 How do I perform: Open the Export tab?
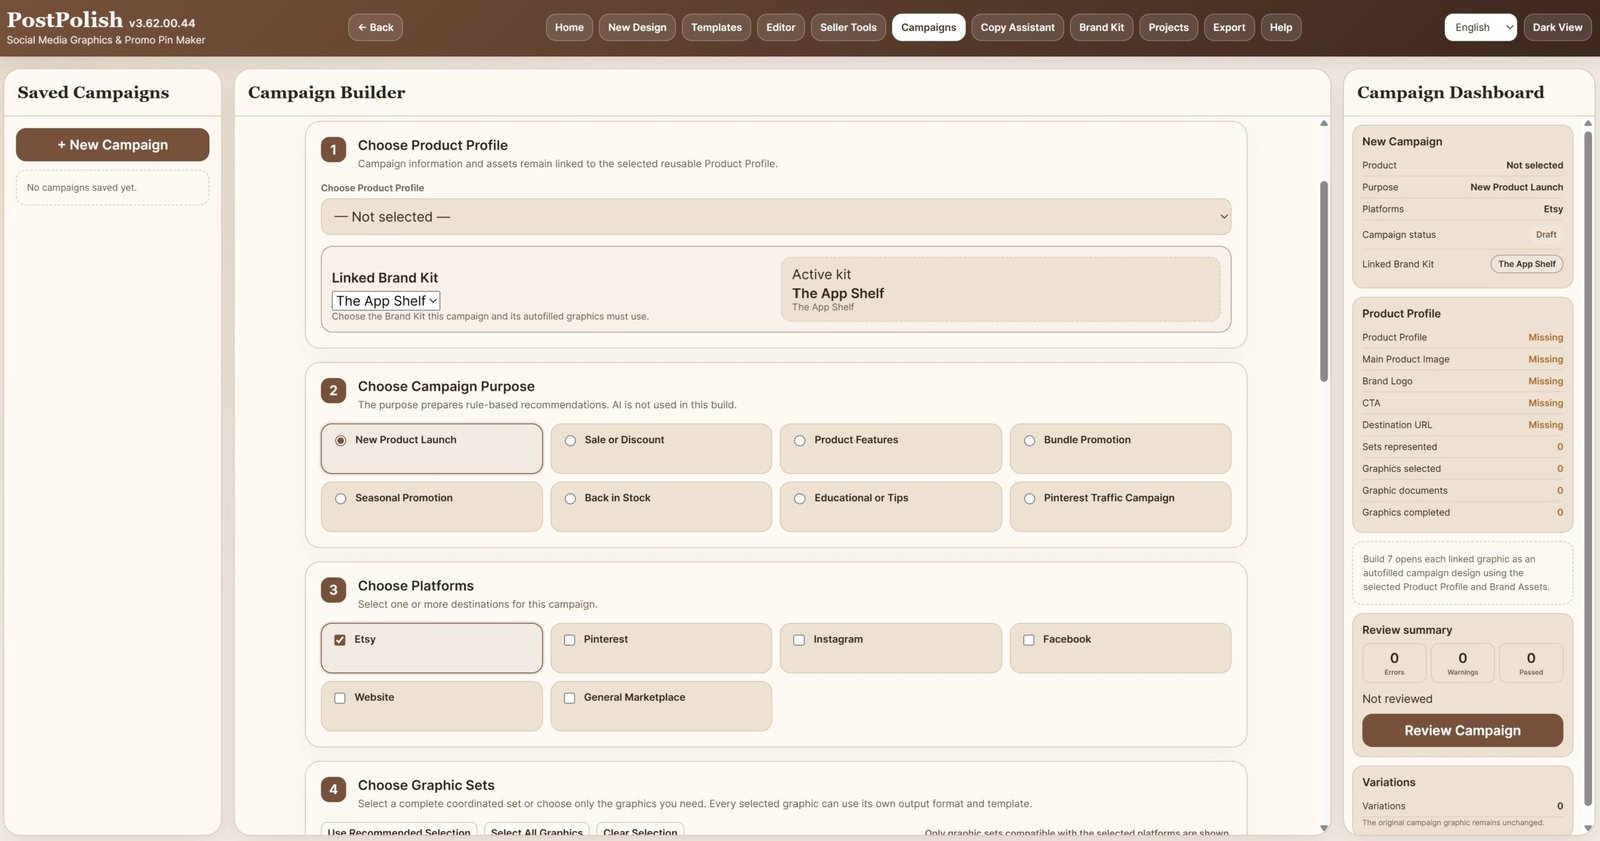pyautogui.click(x=1229, y=27)
